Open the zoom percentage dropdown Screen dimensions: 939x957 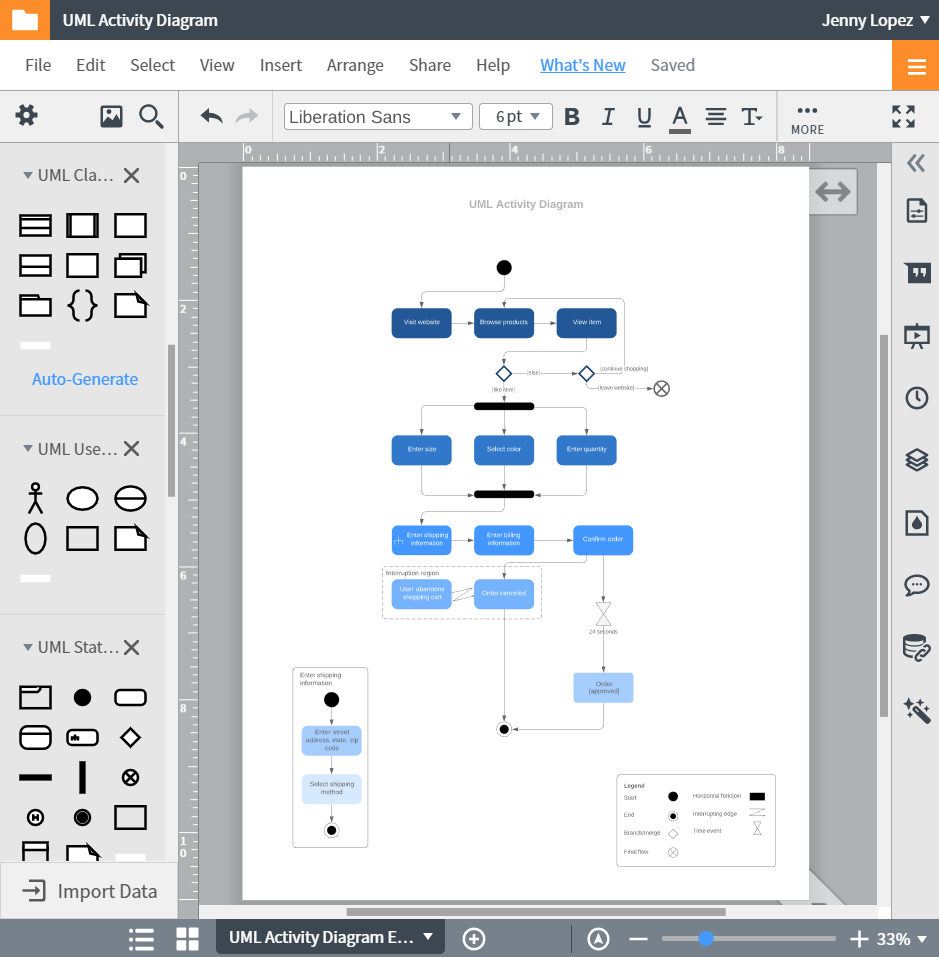901,939
